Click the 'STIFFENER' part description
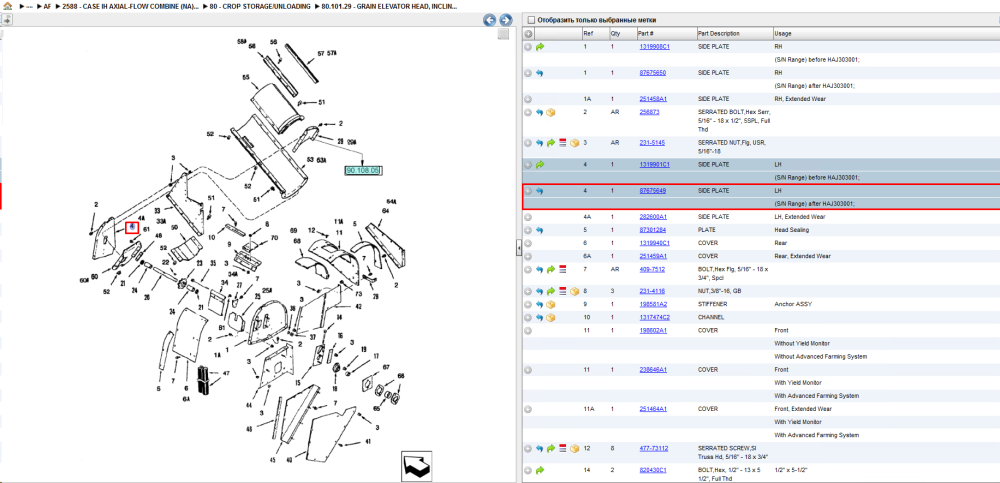Viewport: 1000px width, 483px height. (712, 304)
